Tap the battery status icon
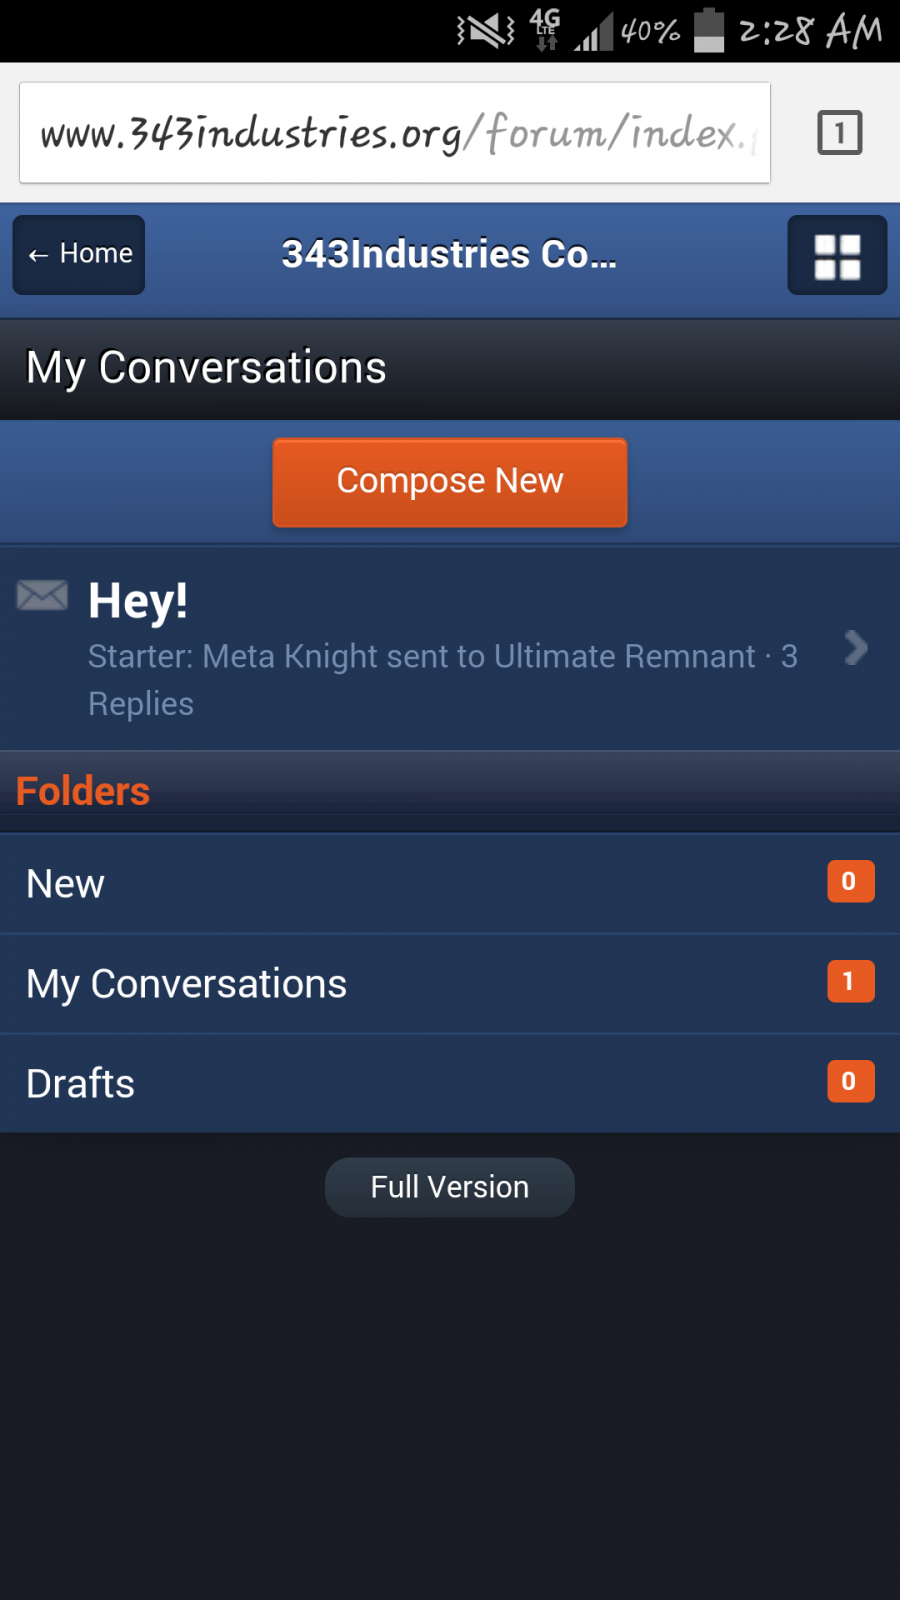 click(708, 30)
